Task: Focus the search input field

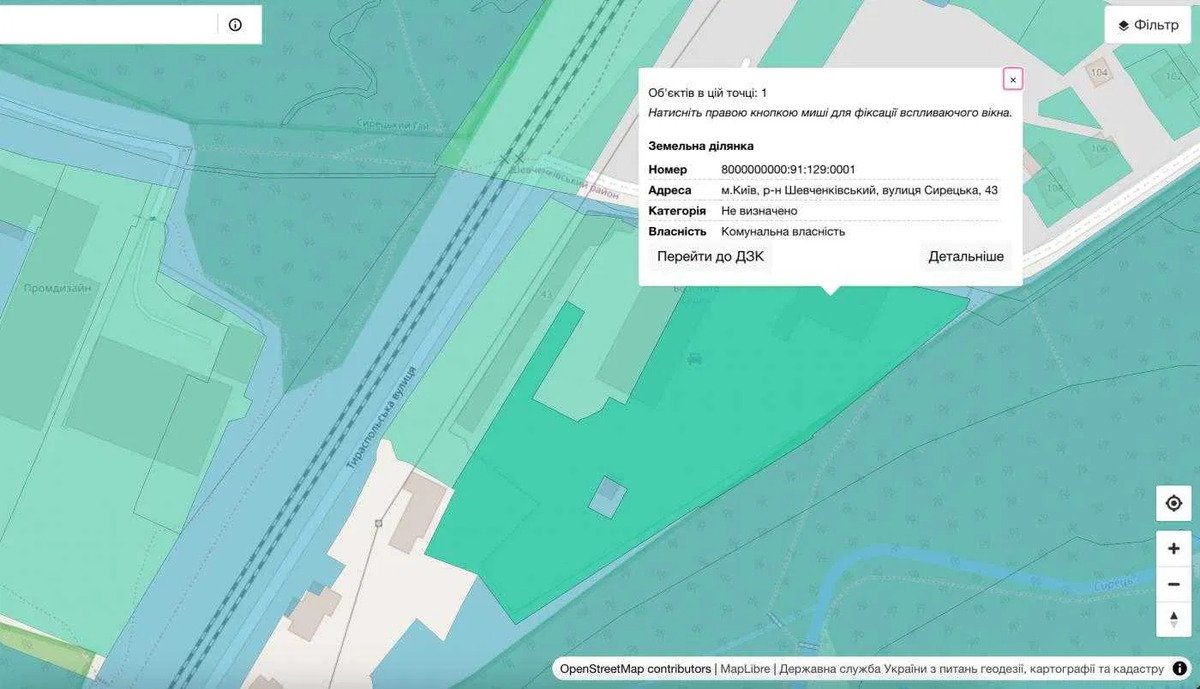Action: tap(105, 25)
